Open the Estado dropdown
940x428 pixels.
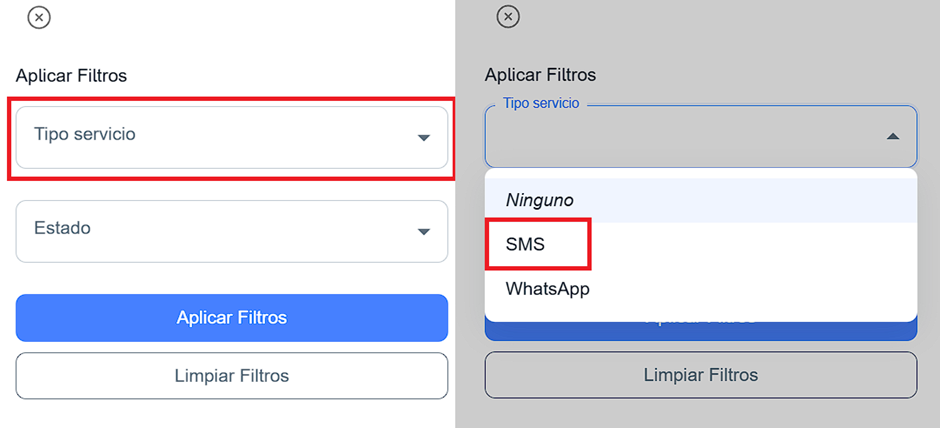(231, 231)
